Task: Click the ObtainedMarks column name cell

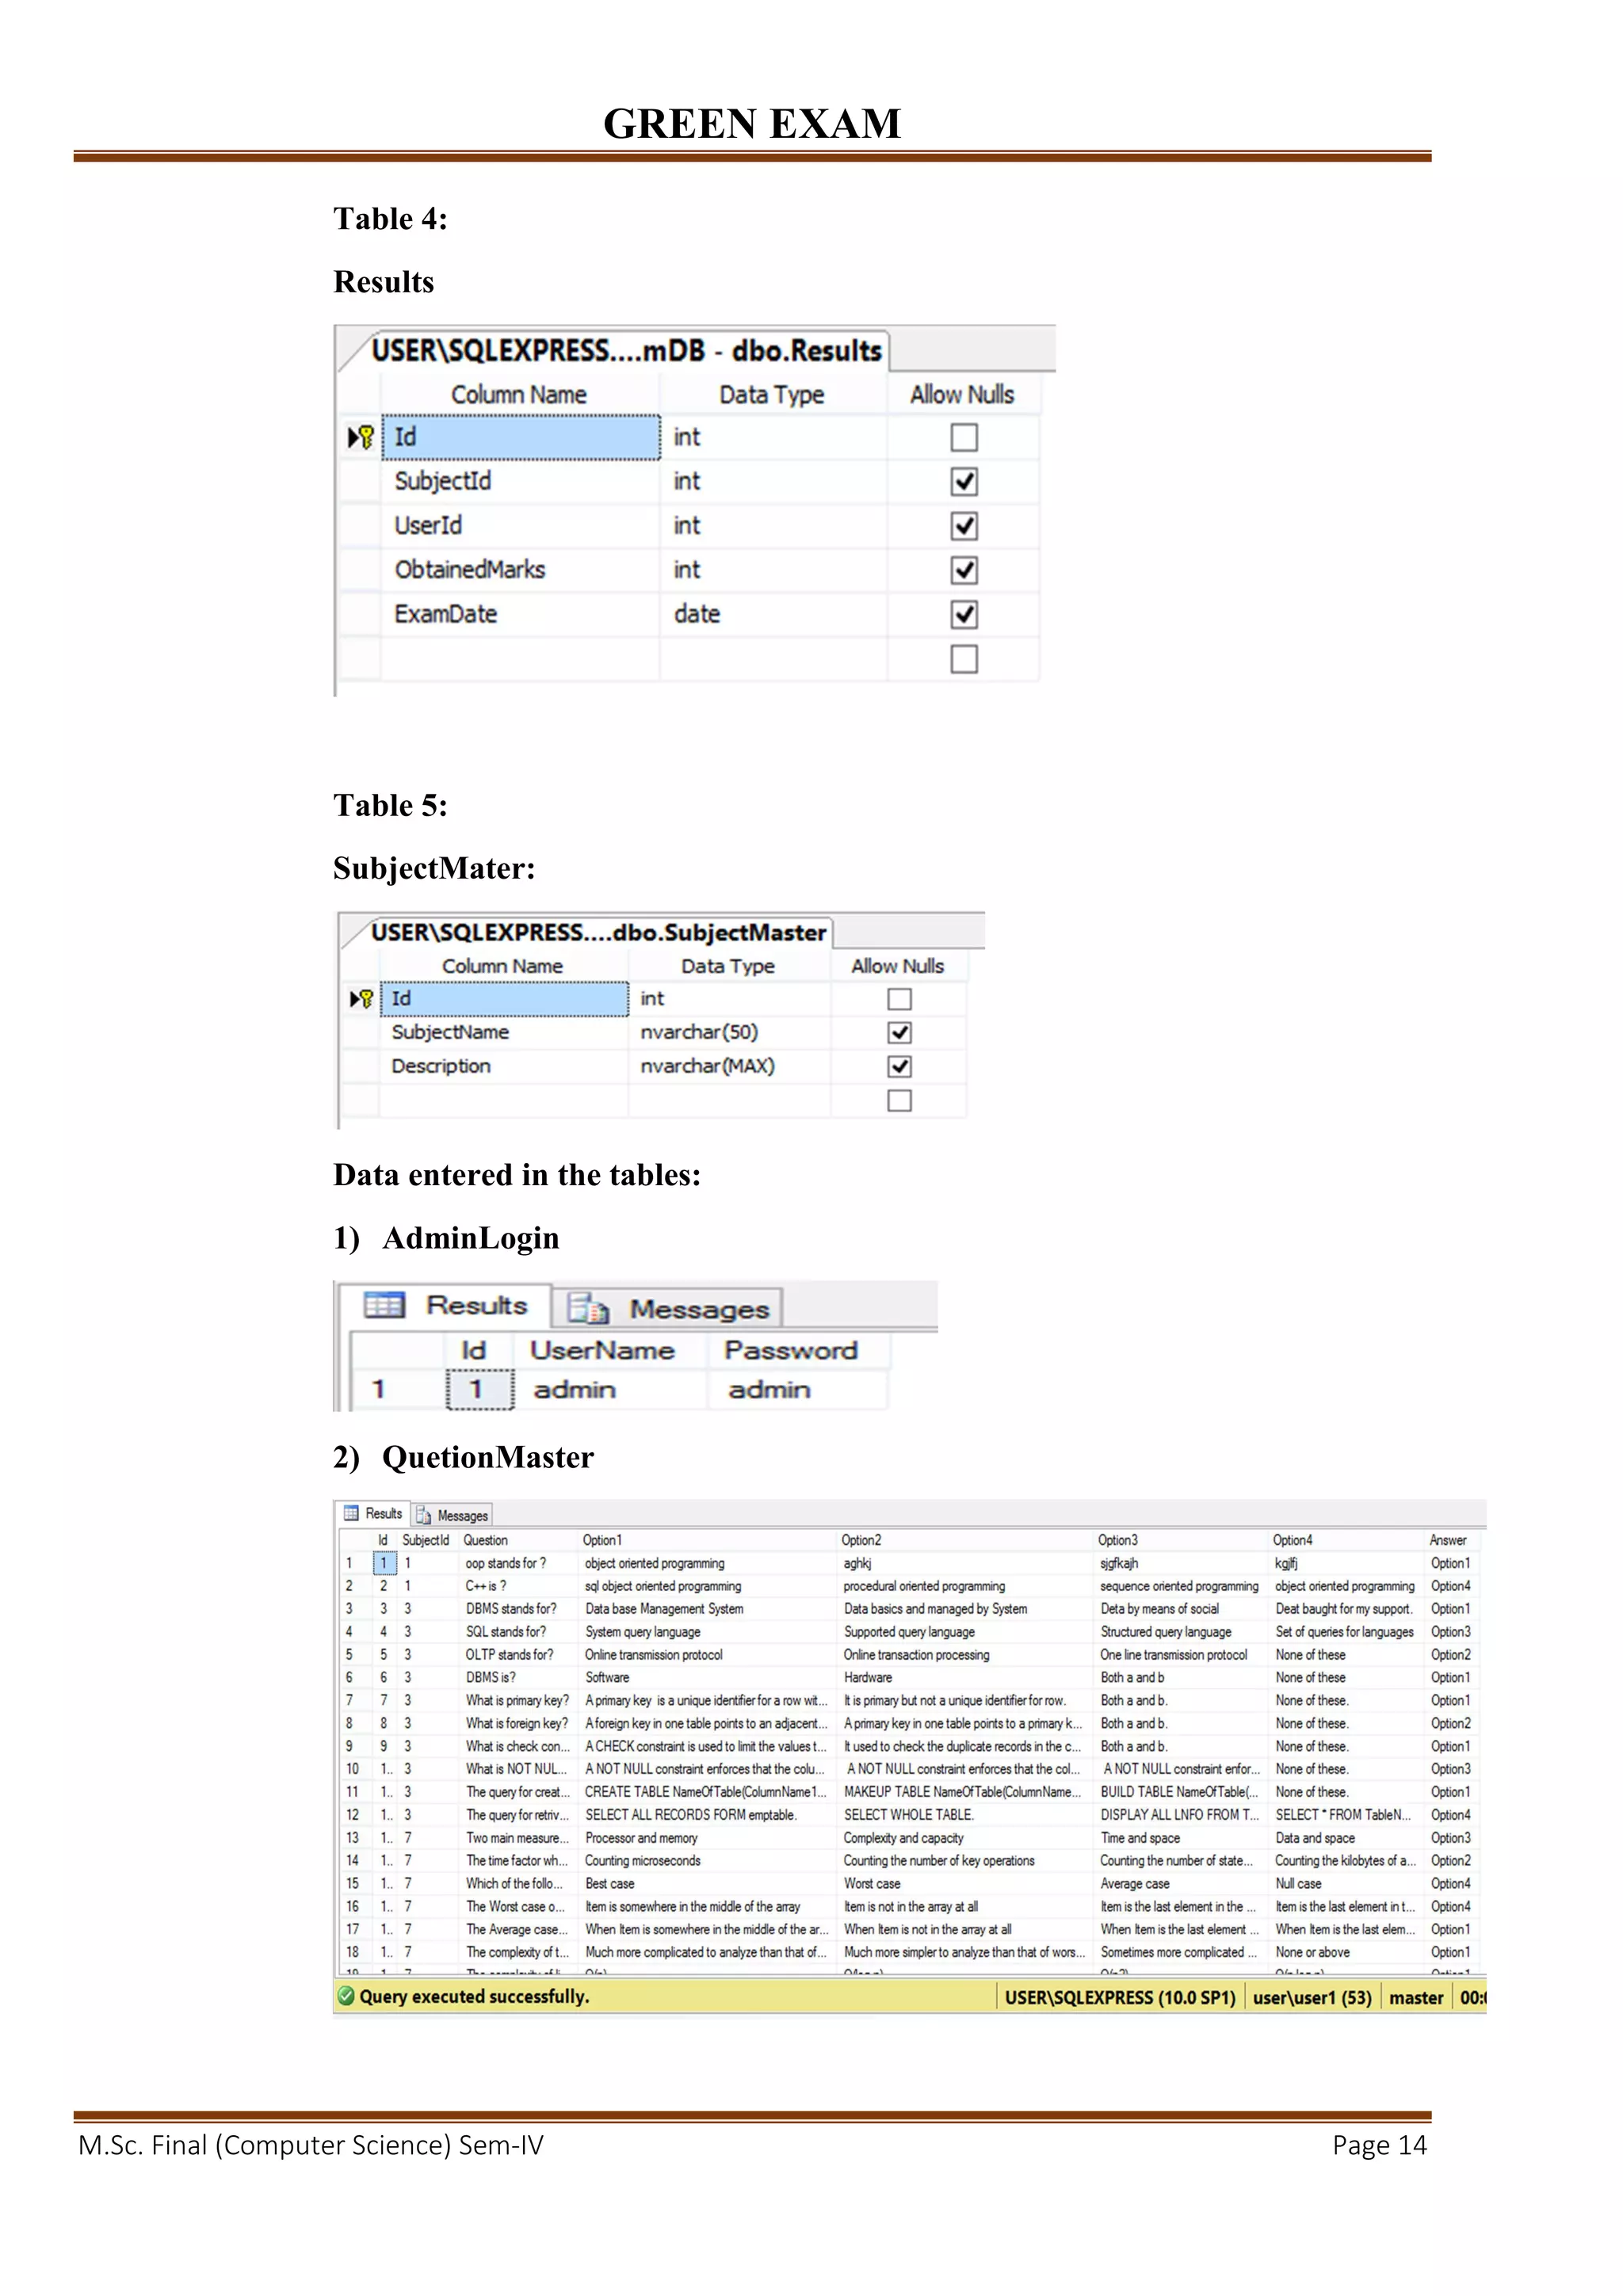Action: click(521, 569)
